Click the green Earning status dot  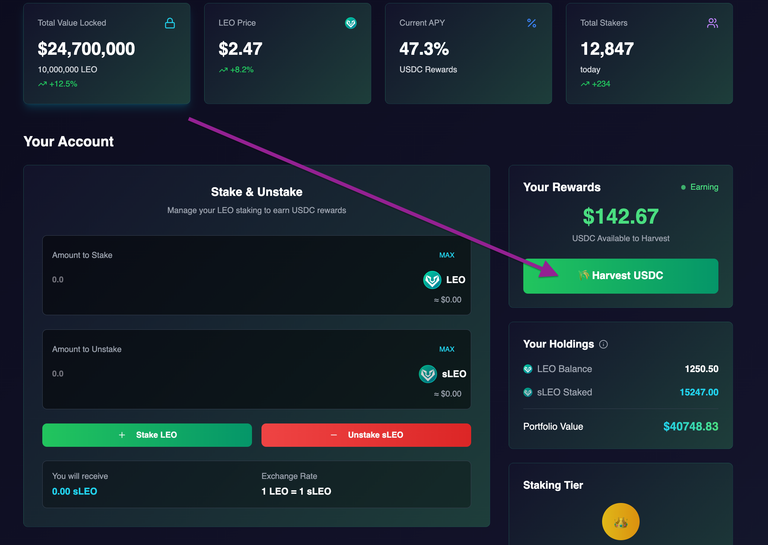pos(683,187)
